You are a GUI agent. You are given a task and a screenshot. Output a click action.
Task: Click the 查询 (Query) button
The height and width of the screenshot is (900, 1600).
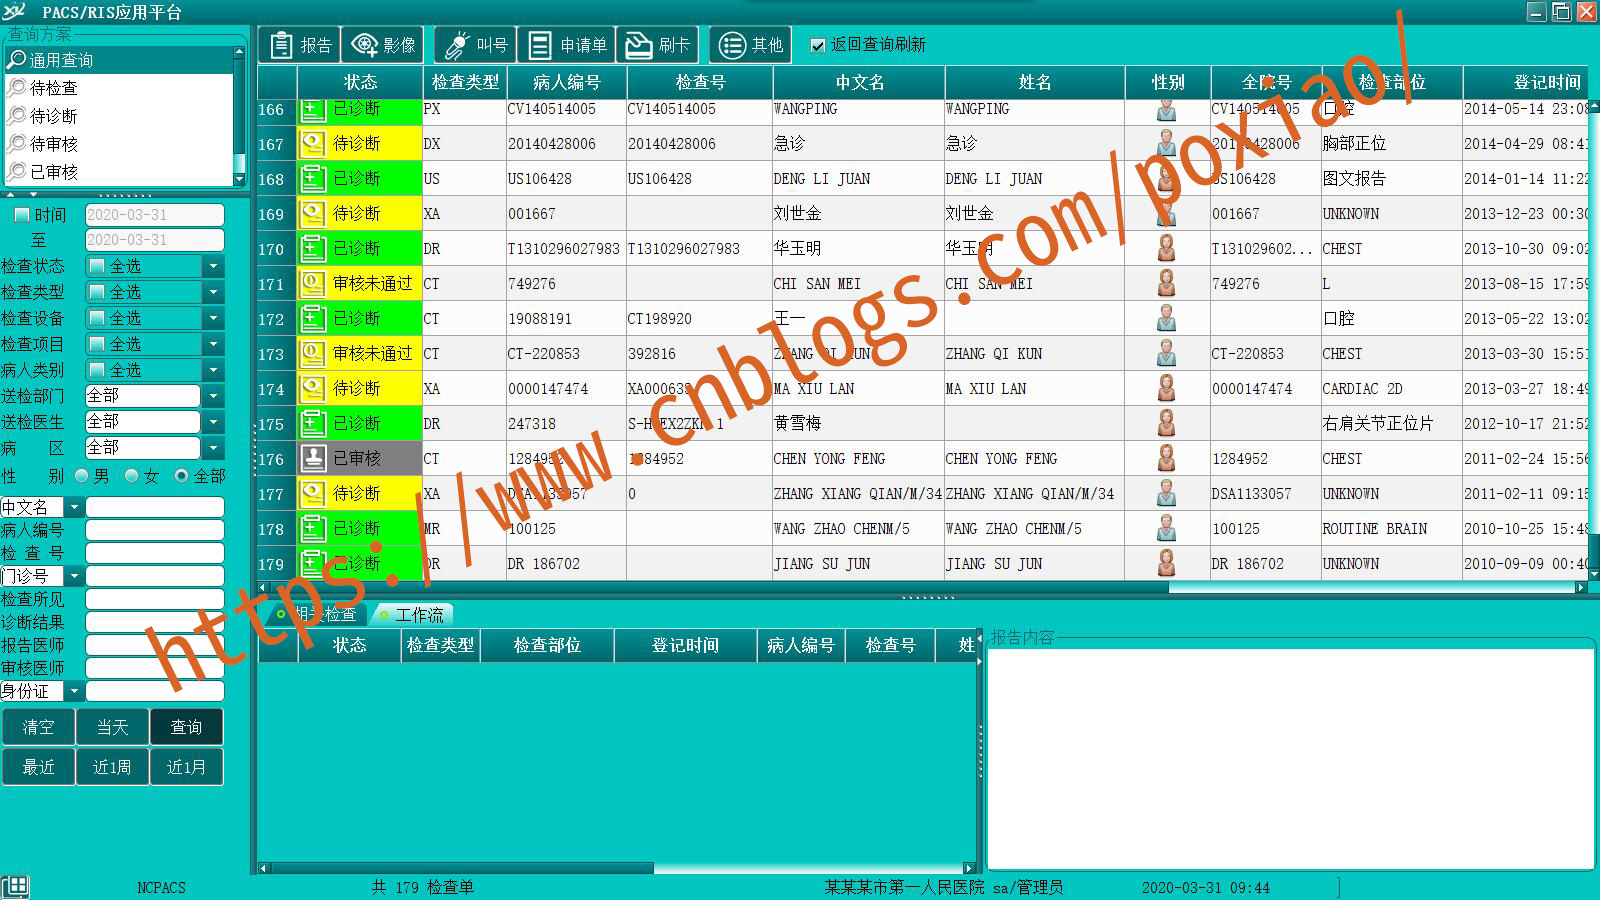click(x=186, y=727)
